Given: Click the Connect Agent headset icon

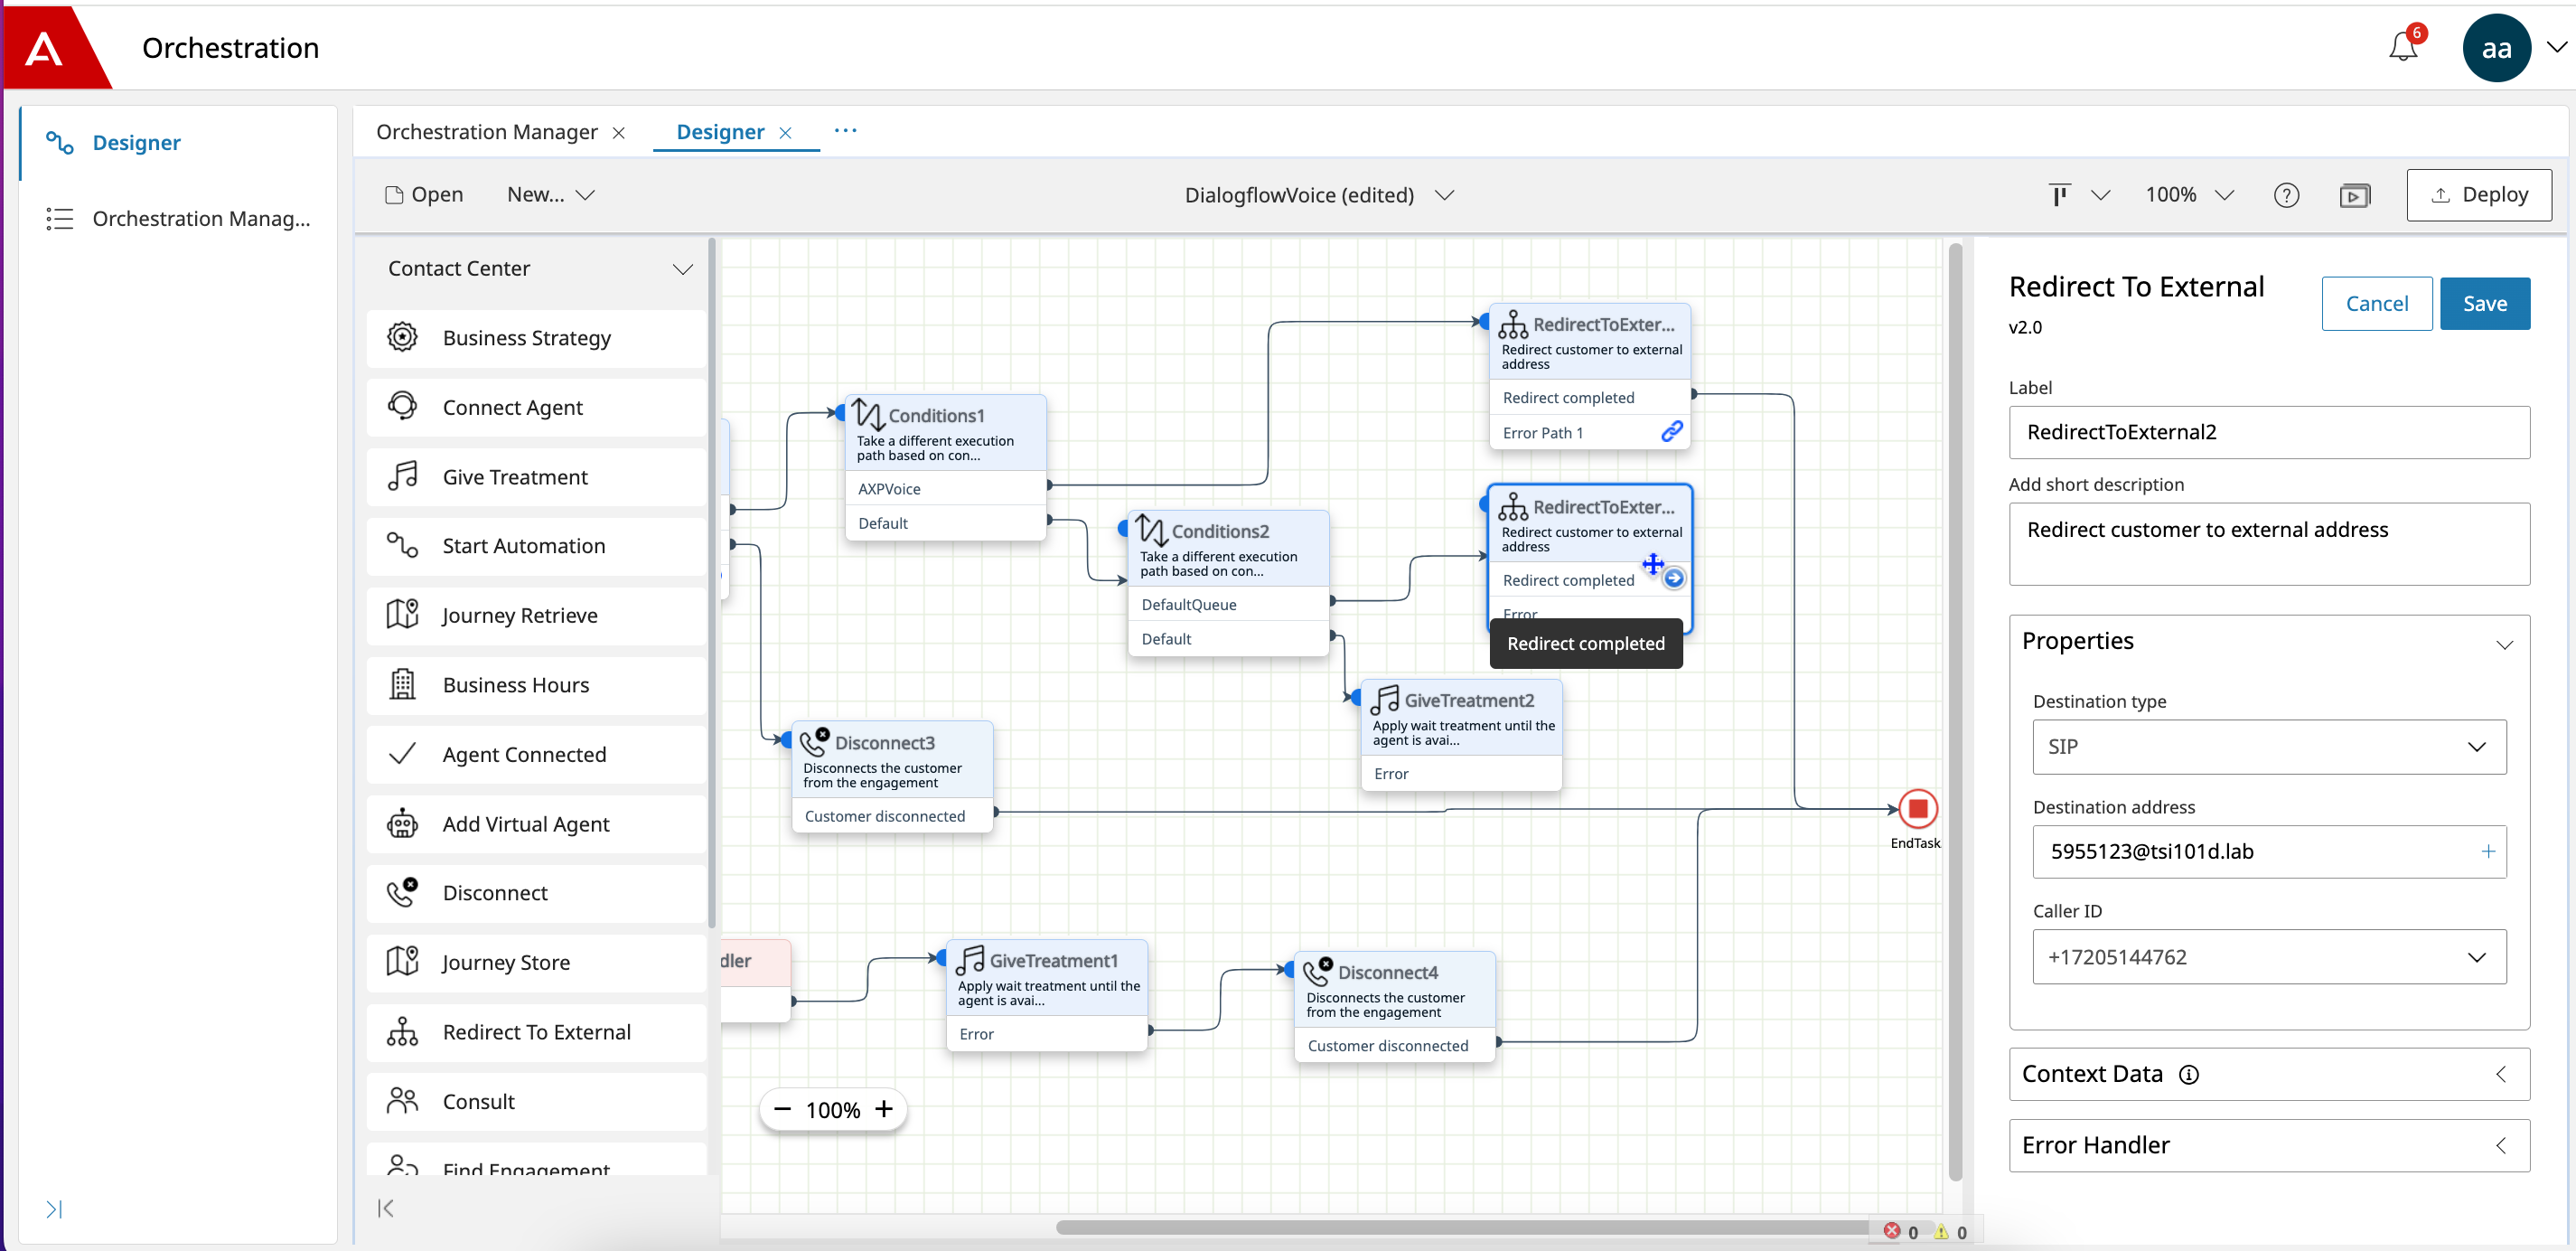Looking at the screenshot, I should (402, 407).
